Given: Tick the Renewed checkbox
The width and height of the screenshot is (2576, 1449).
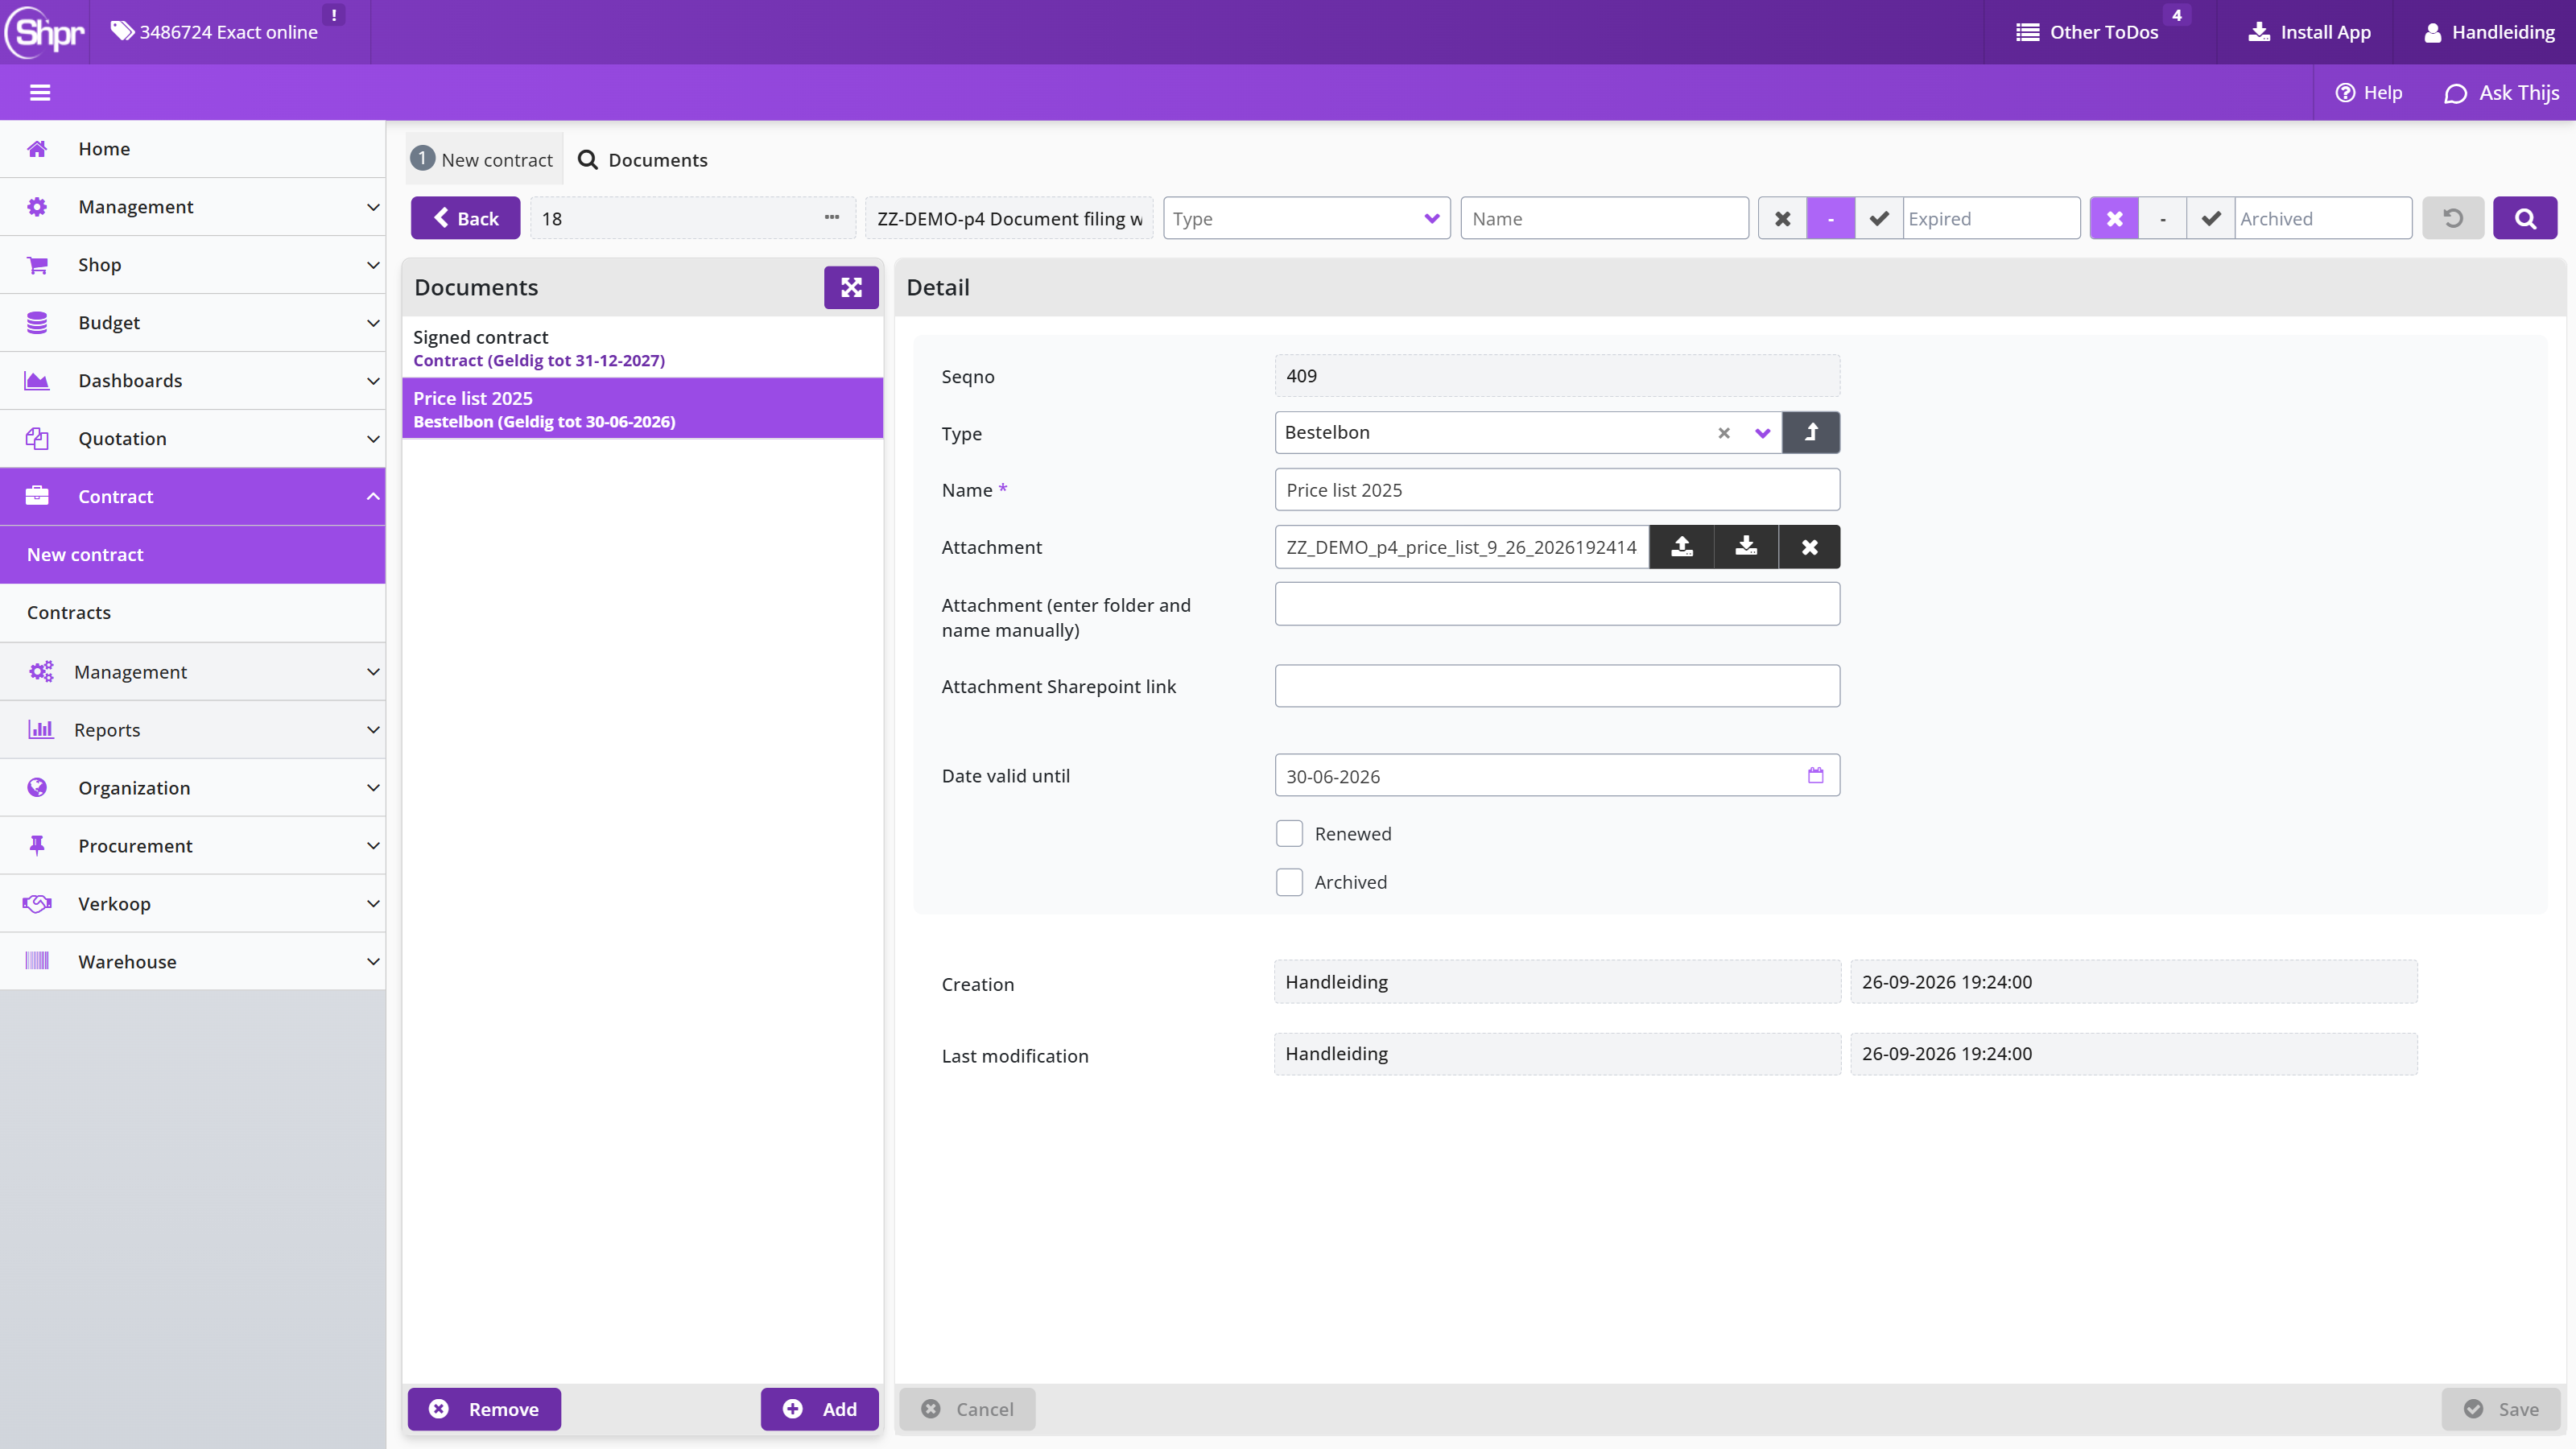Looking at the screenshot, I should (1289, 834).
